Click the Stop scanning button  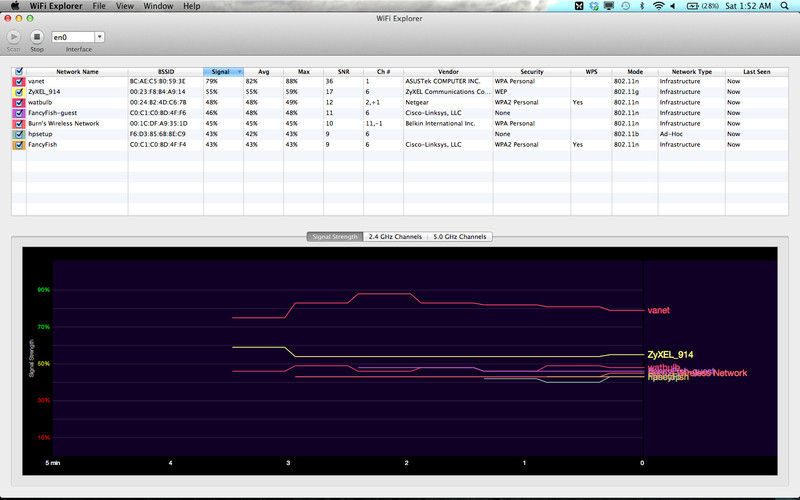[x=37, y=37]
